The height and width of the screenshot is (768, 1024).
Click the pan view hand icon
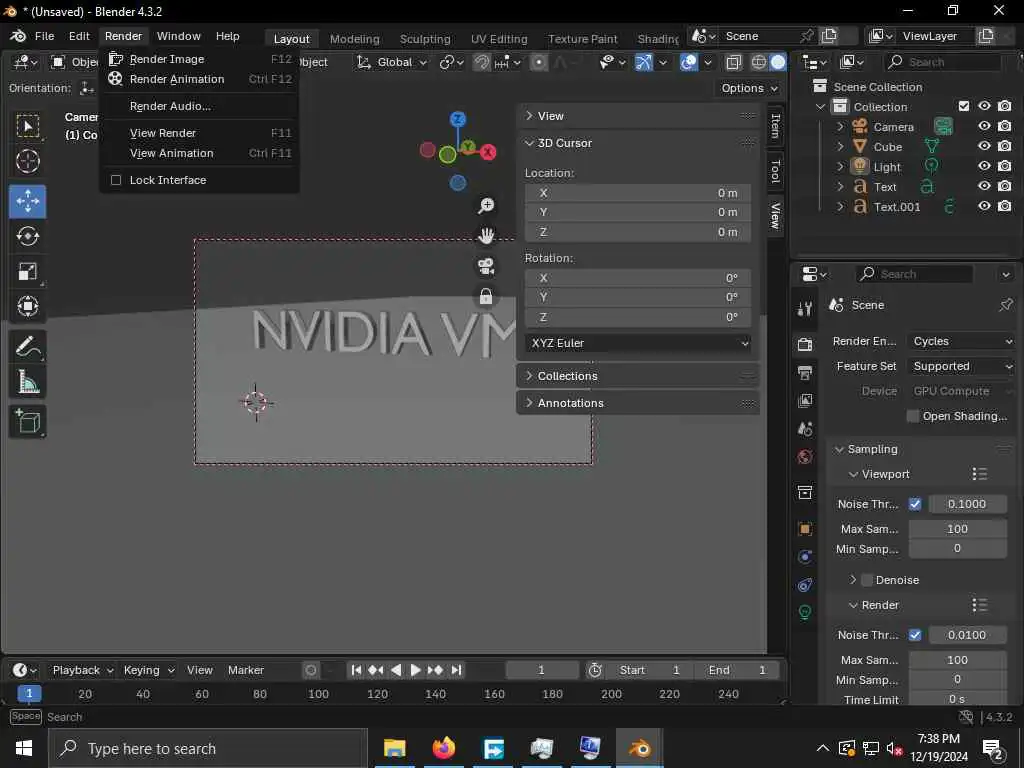click(x=486, y=236)
